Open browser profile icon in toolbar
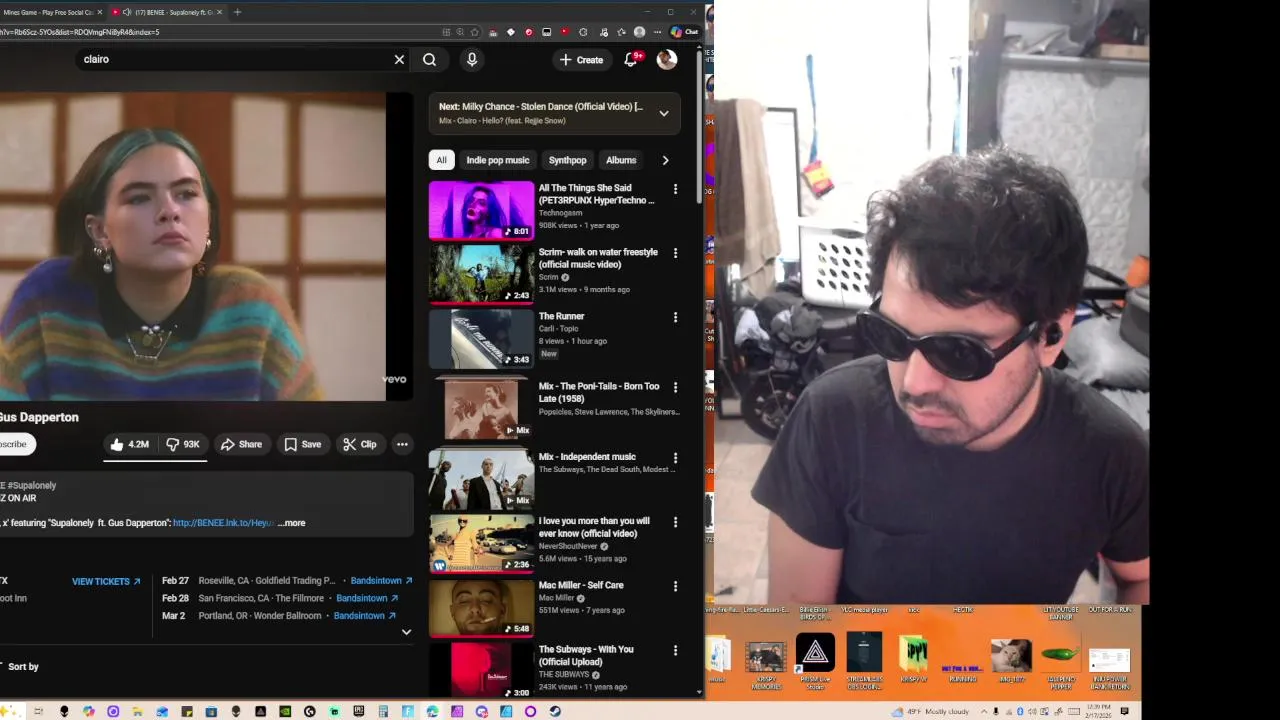Image resolution: width=1280 pixels, height=720 pixels. click(639, 32)
